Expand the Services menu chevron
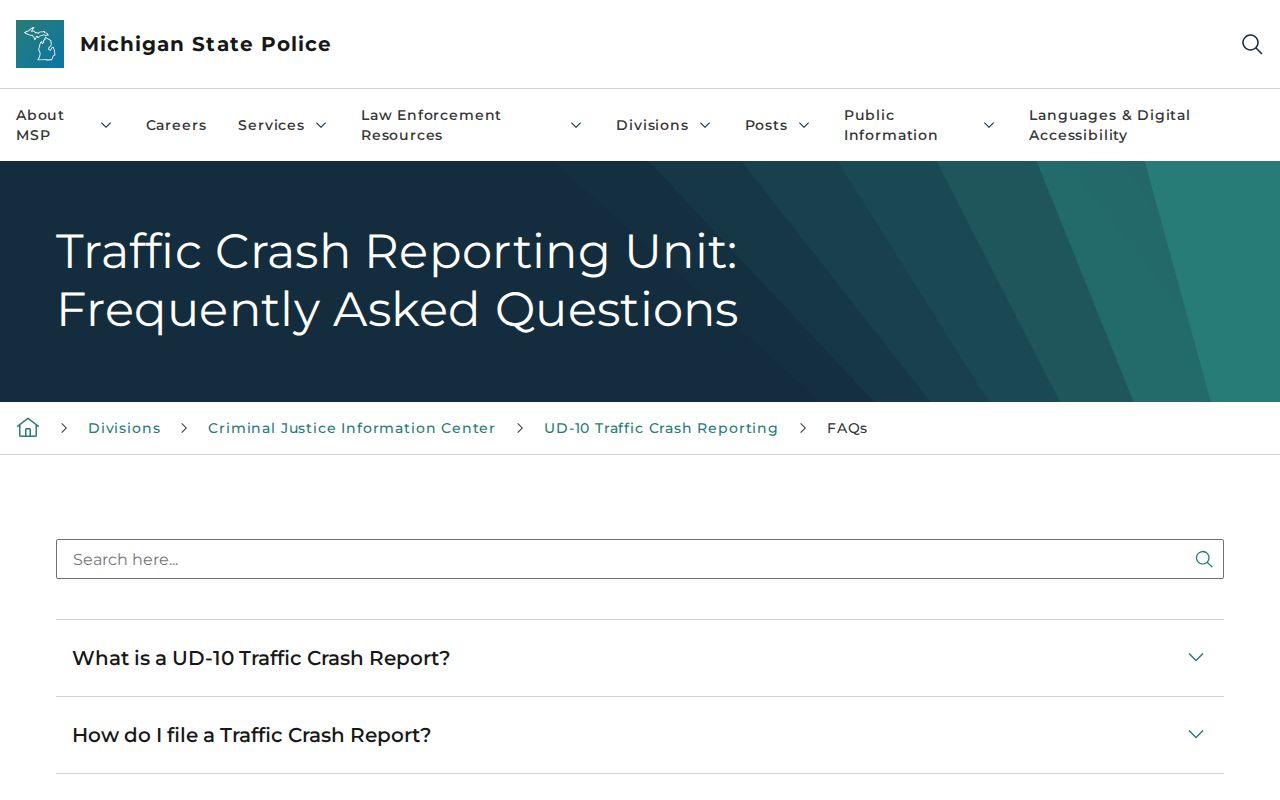This screenshot has width=1280, height=800. (321, 125)
